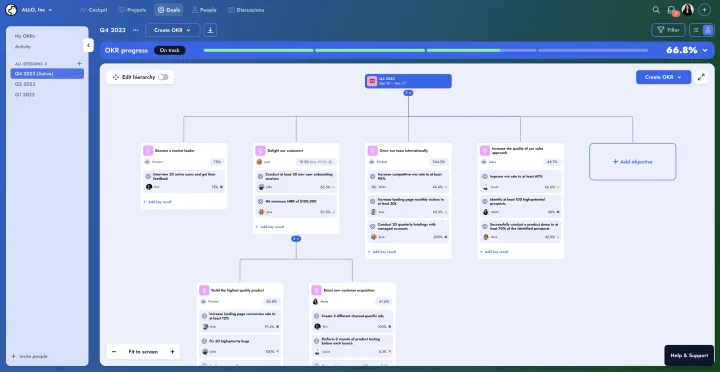Collapse children under Delight our customers

click(x=296, y=239)
